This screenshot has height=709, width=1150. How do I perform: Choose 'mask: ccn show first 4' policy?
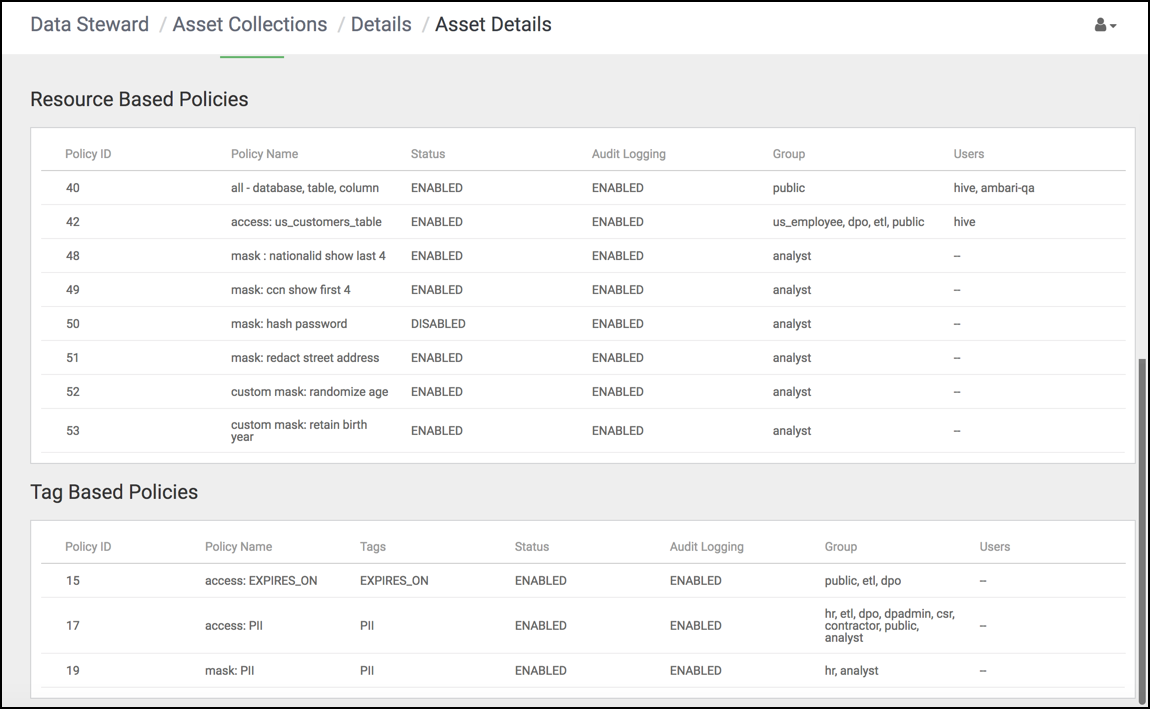[290, 290]
